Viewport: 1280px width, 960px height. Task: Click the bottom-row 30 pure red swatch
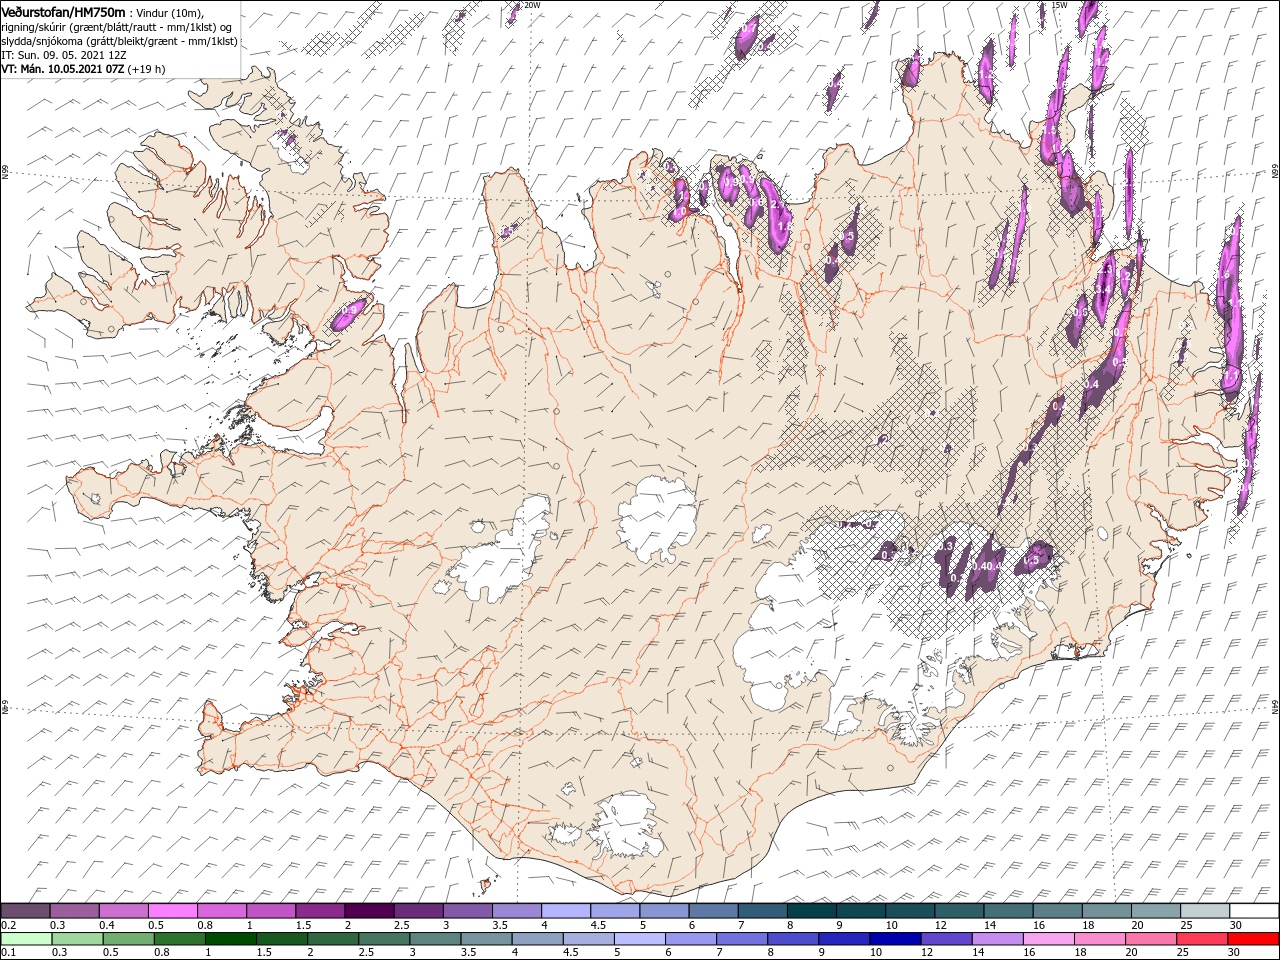point(1253,939)
